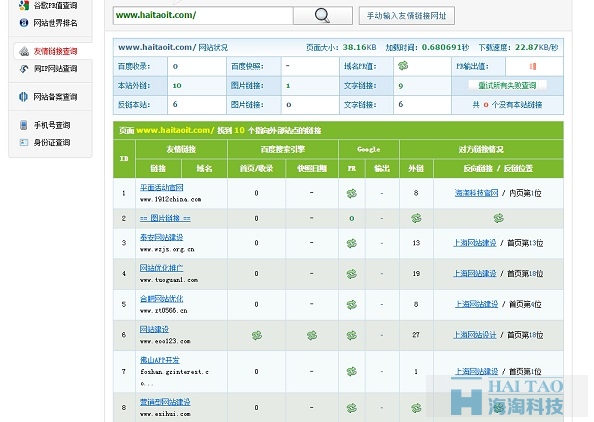The height and width of the screenshot is (422, 594).
Task: Open the 网站优化推广 link in row 4
Action: 162,268
